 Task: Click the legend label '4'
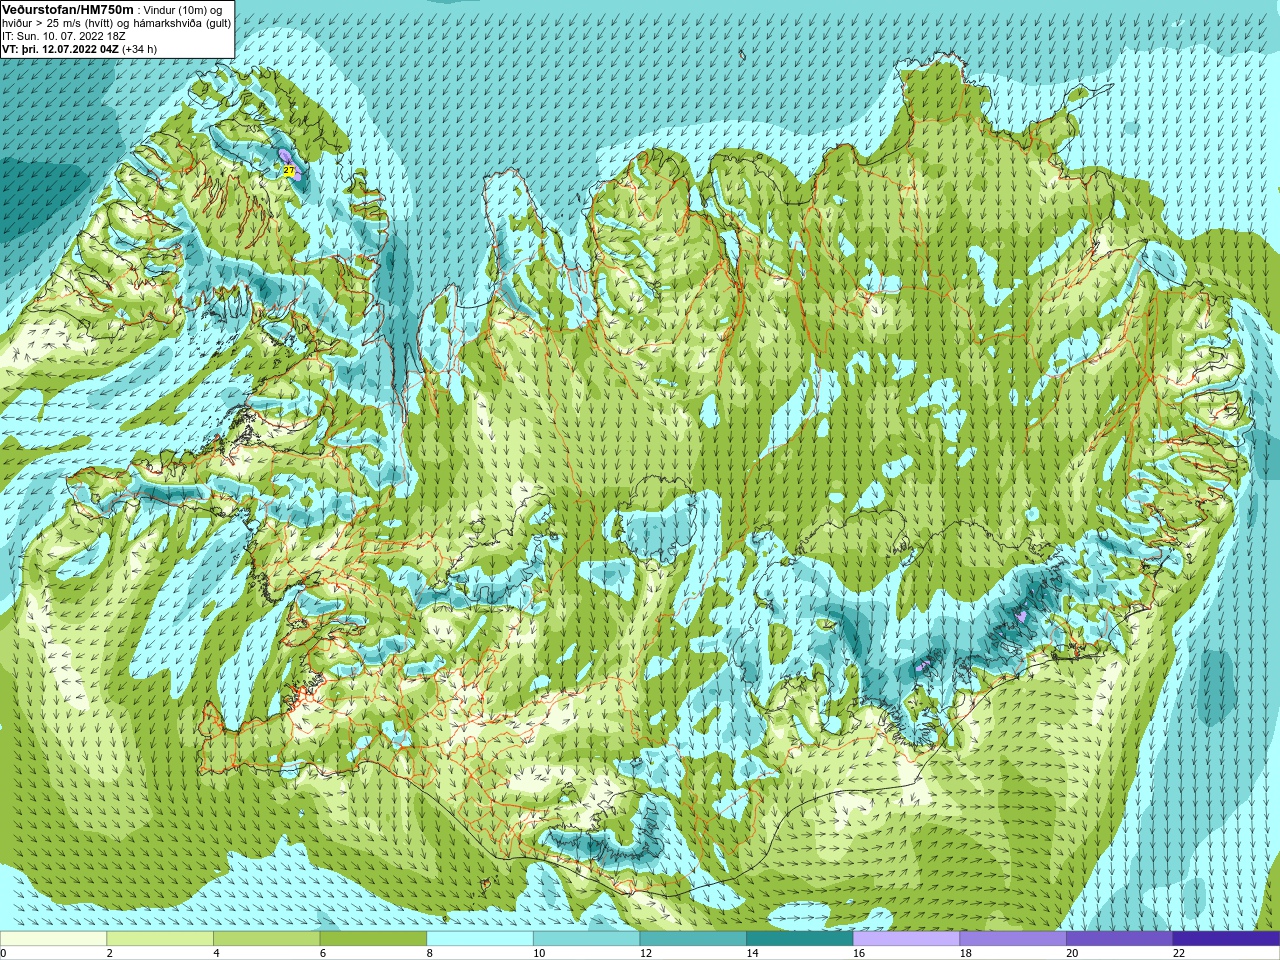tap(216, 953)
